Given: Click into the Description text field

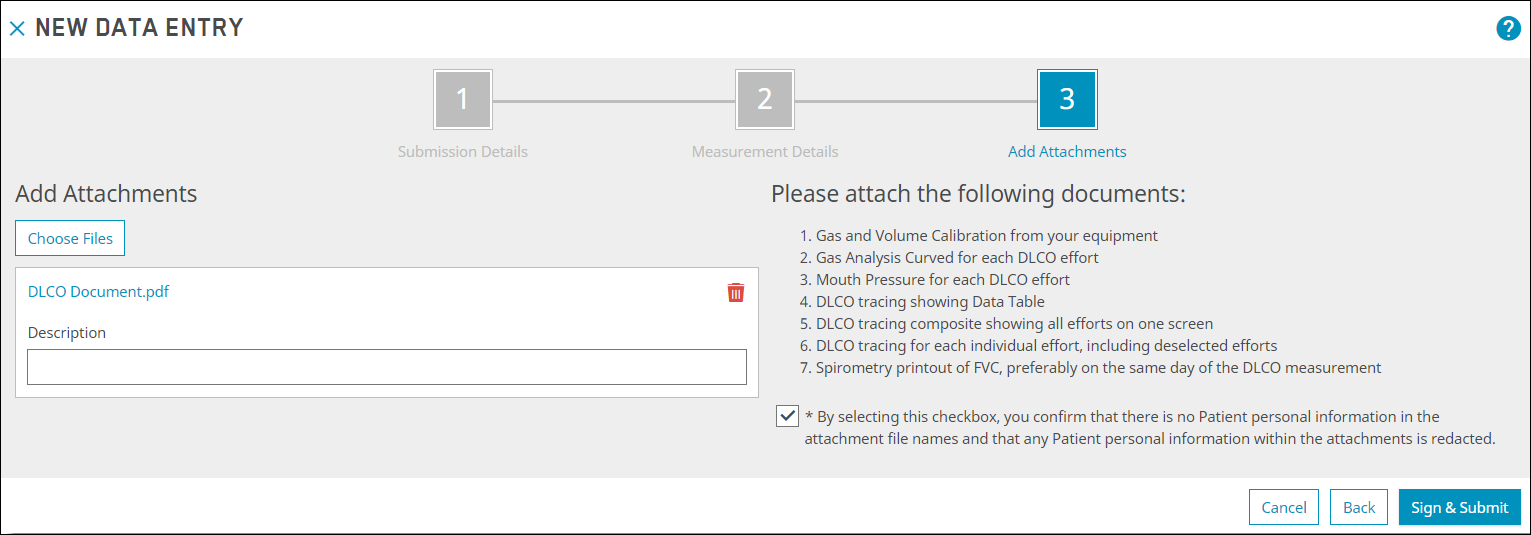Looking at the screenshot, I should click(x=387, y=367).
